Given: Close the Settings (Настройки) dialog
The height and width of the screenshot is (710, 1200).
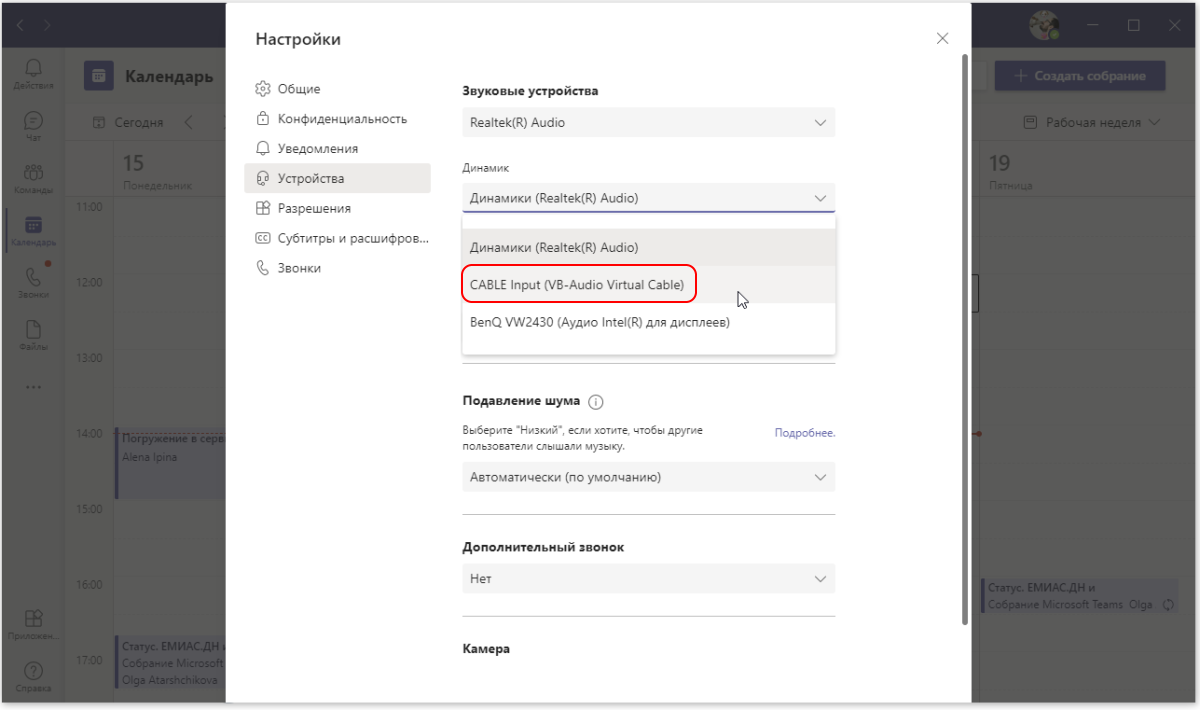Looking at the screenshot, I should click(x=942, y=38).
